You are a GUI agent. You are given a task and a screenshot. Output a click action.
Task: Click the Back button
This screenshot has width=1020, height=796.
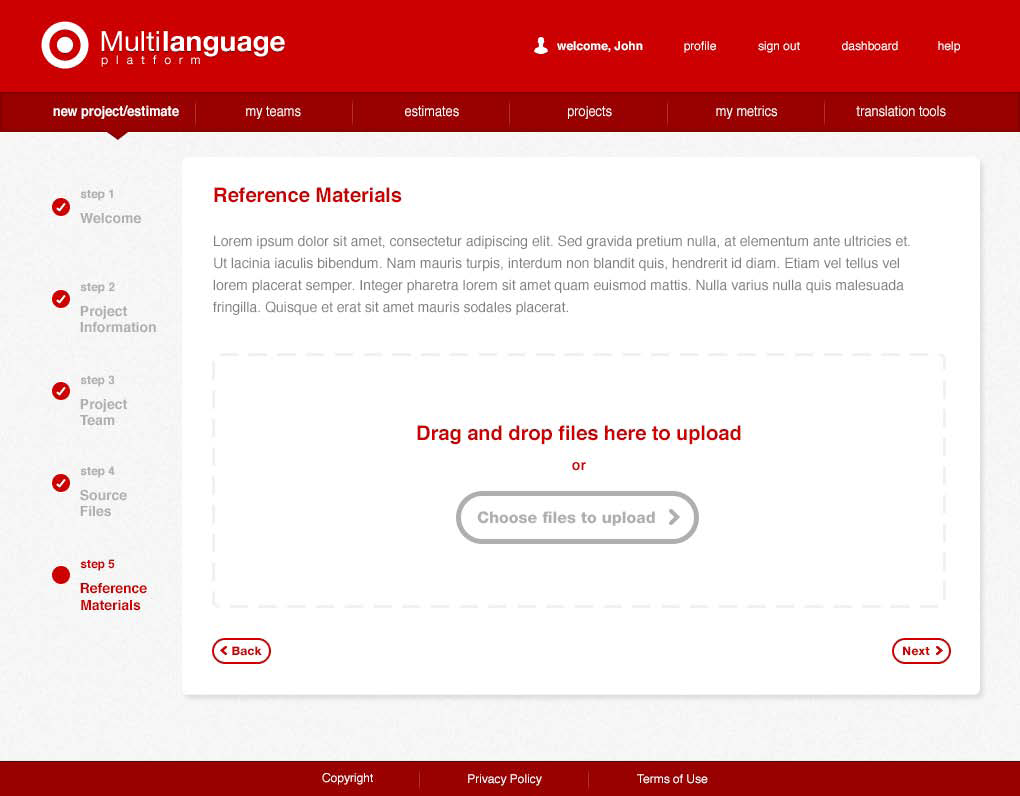241,651
